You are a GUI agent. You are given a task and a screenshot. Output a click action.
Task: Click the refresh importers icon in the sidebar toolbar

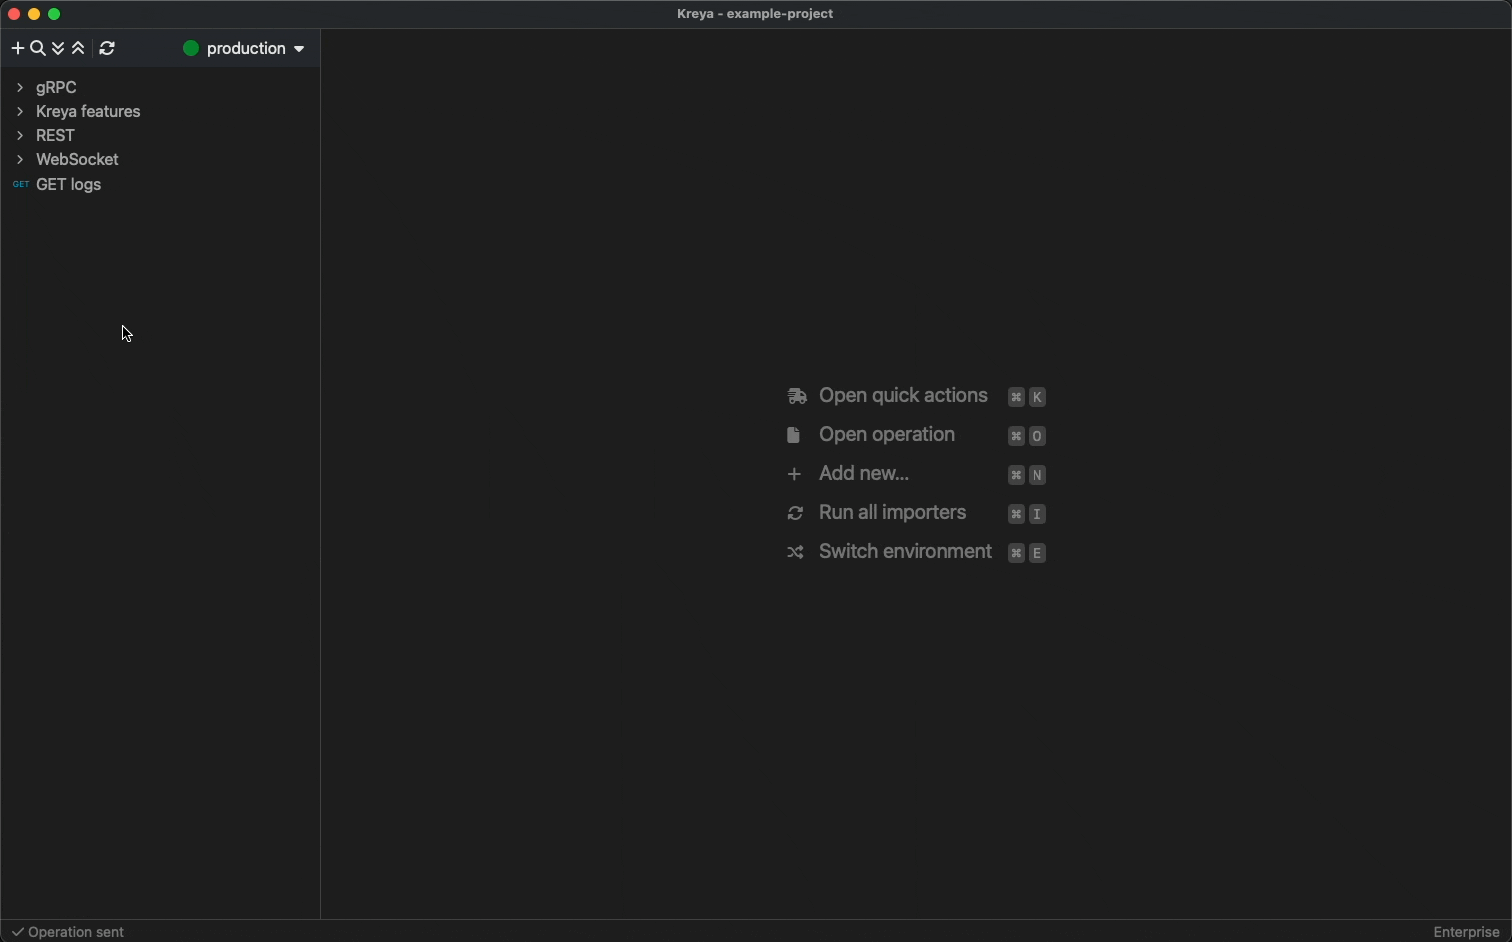(107, 48)
